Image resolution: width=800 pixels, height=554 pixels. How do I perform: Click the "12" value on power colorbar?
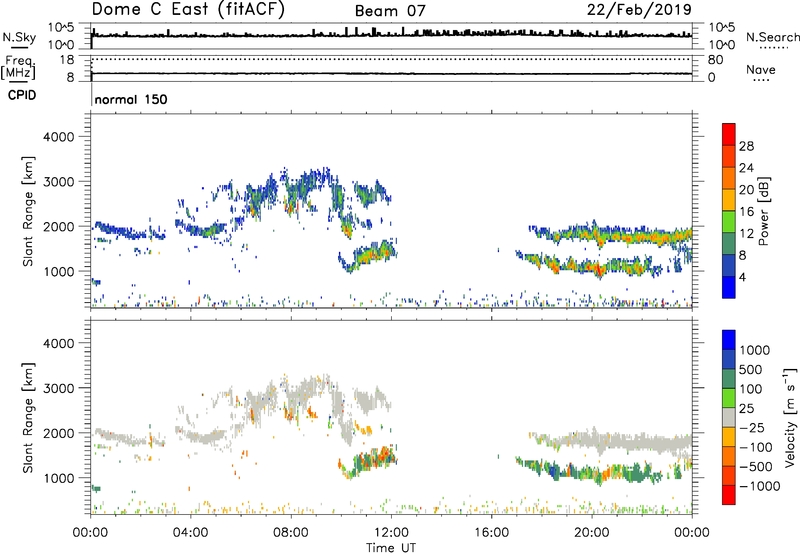746,234
